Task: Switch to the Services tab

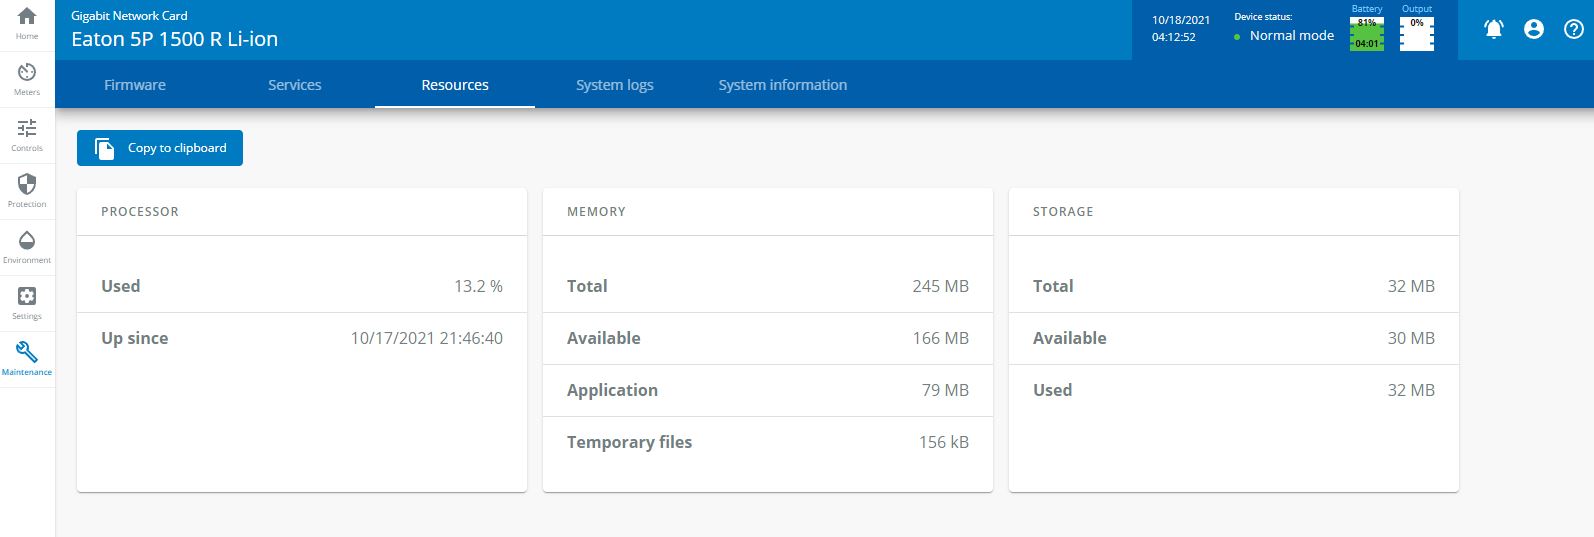Action: tap(294, 85)
